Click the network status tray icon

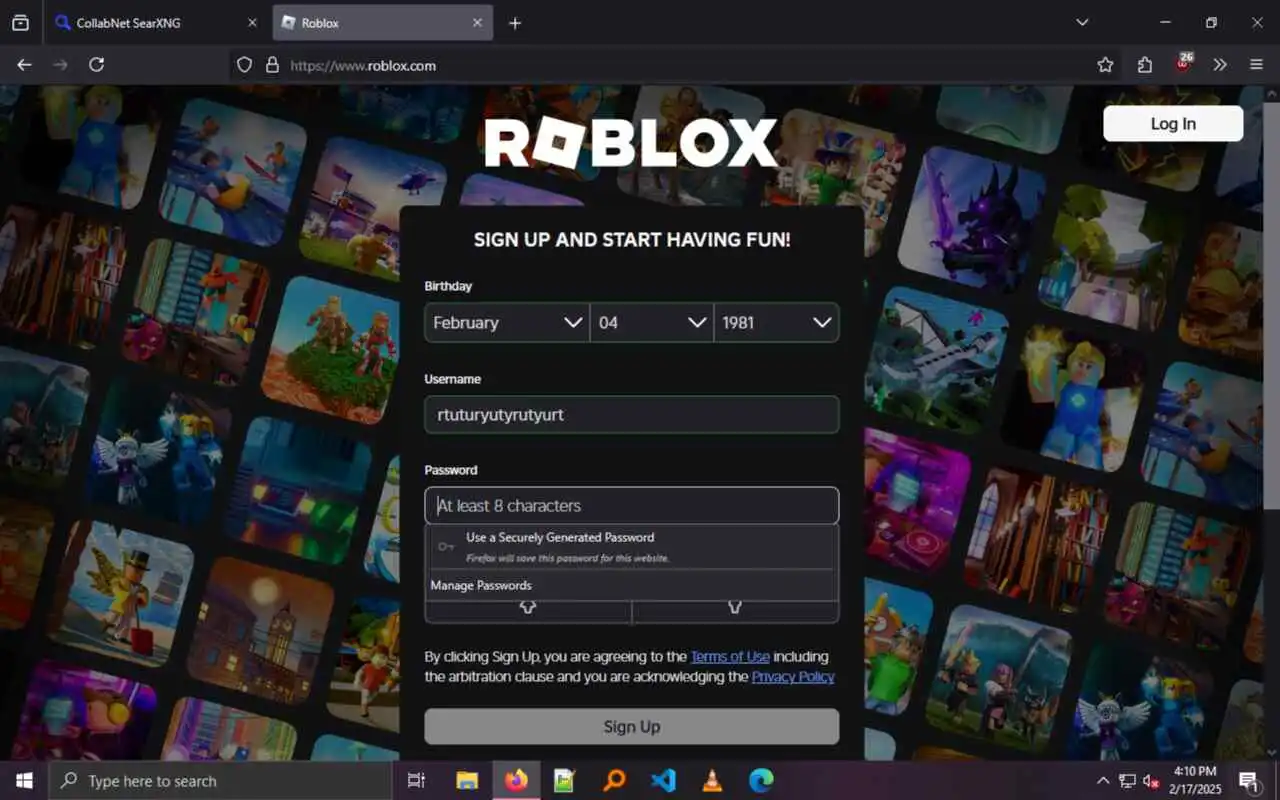1128,781
